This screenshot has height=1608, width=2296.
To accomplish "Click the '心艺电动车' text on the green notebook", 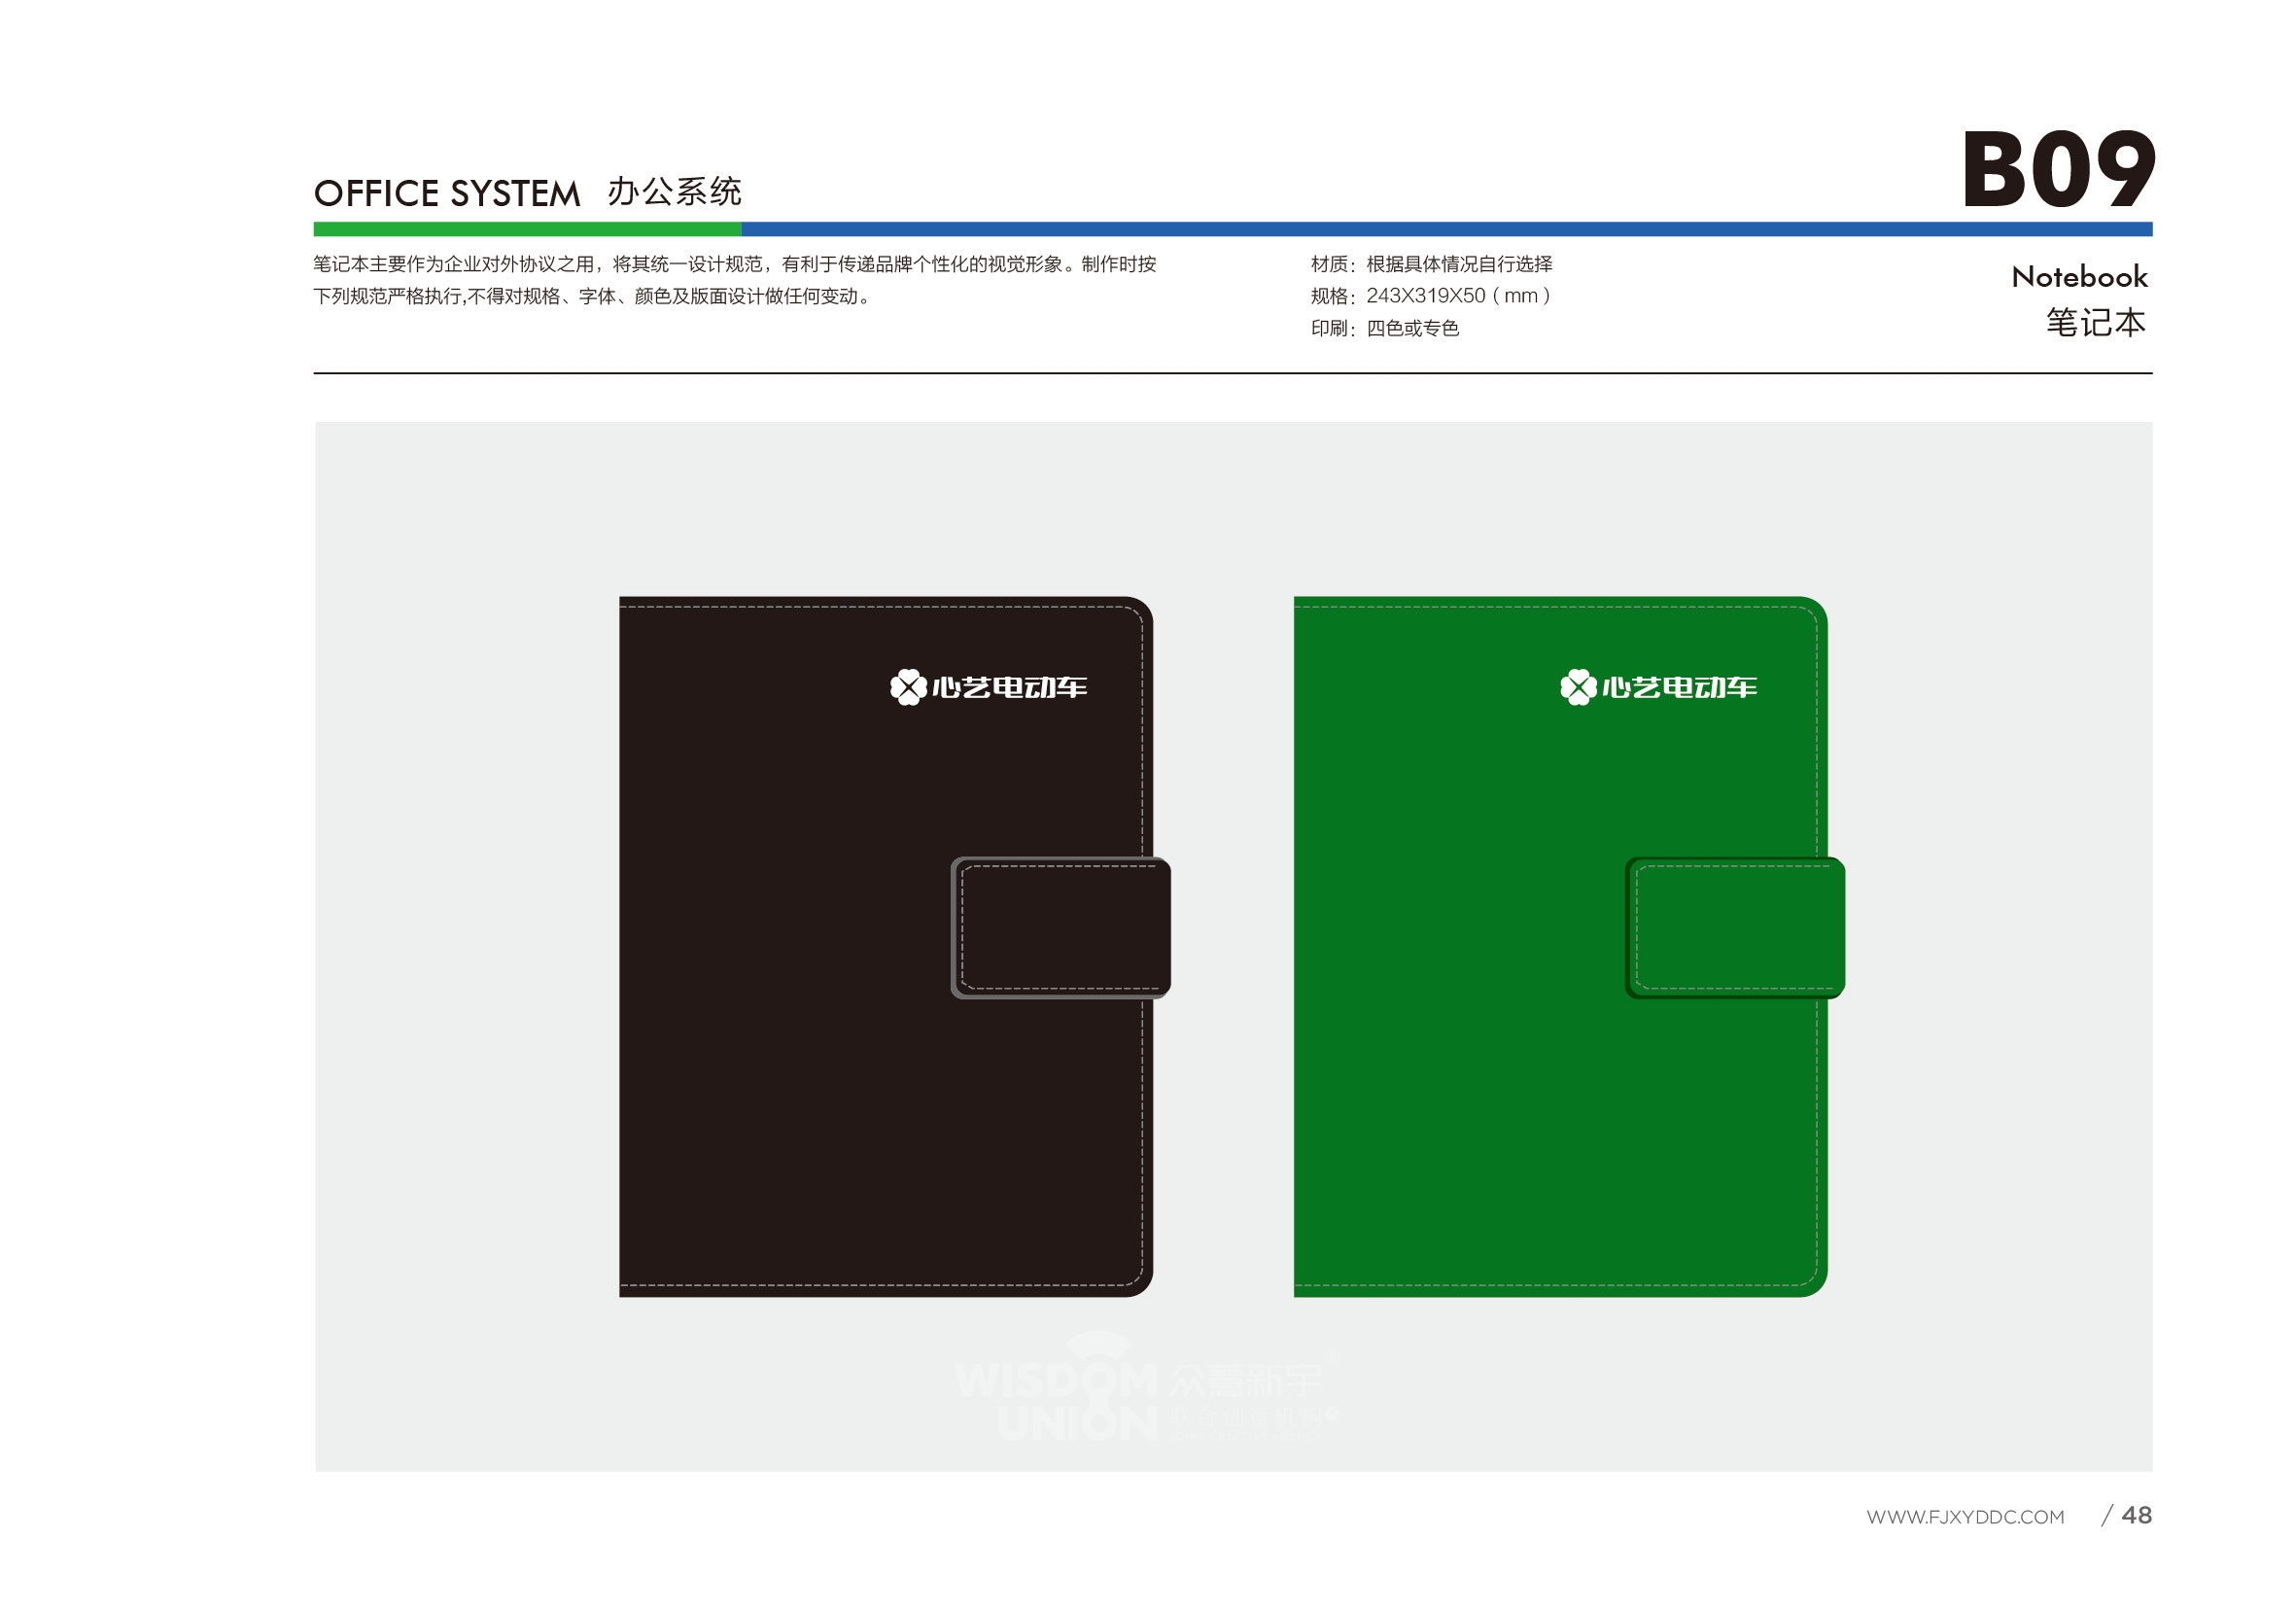I will click(1679, 687).
